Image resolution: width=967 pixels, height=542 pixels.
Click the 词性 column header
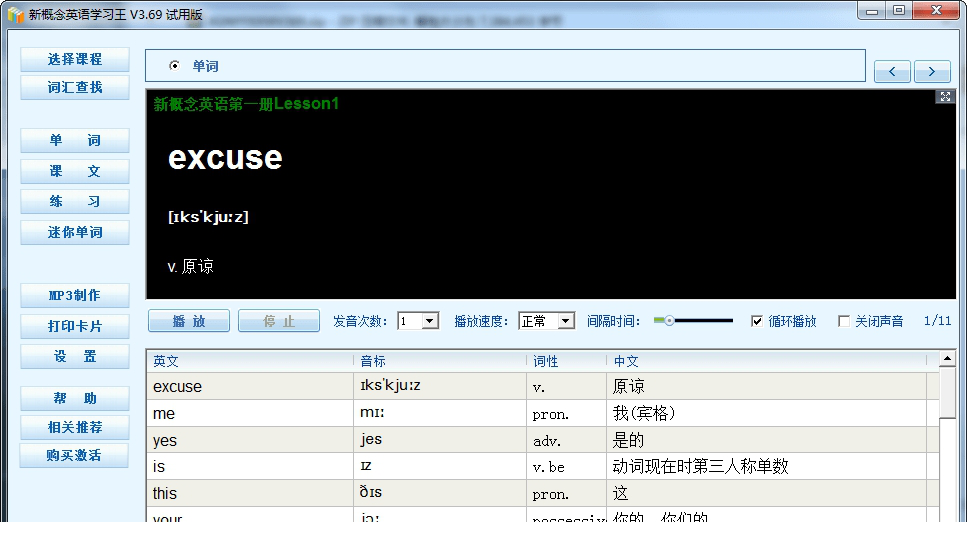566,361
